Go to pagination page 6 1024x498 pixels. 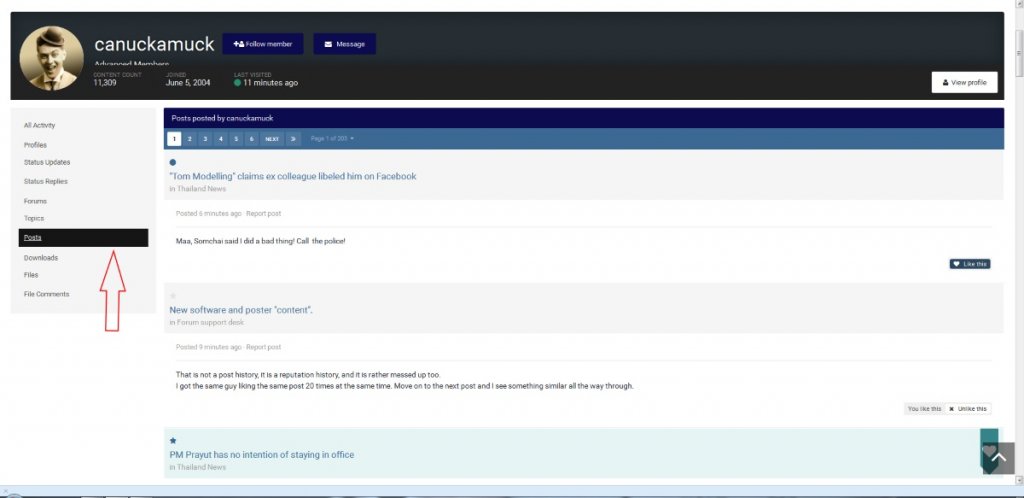(251, 138)
